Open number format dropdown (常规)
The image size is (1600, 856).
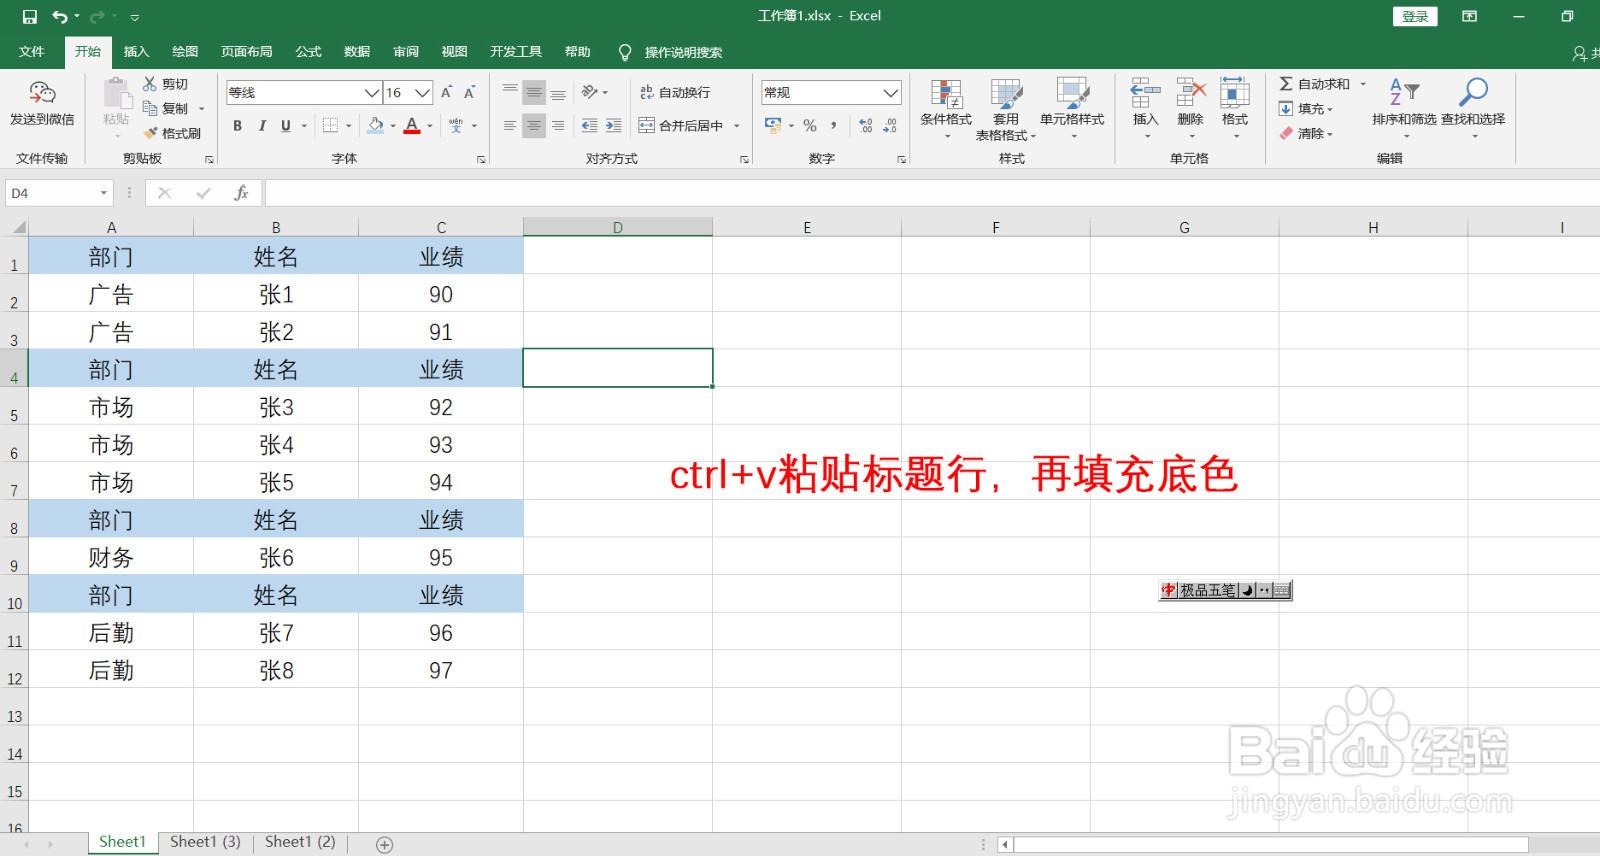click(890, 92)
